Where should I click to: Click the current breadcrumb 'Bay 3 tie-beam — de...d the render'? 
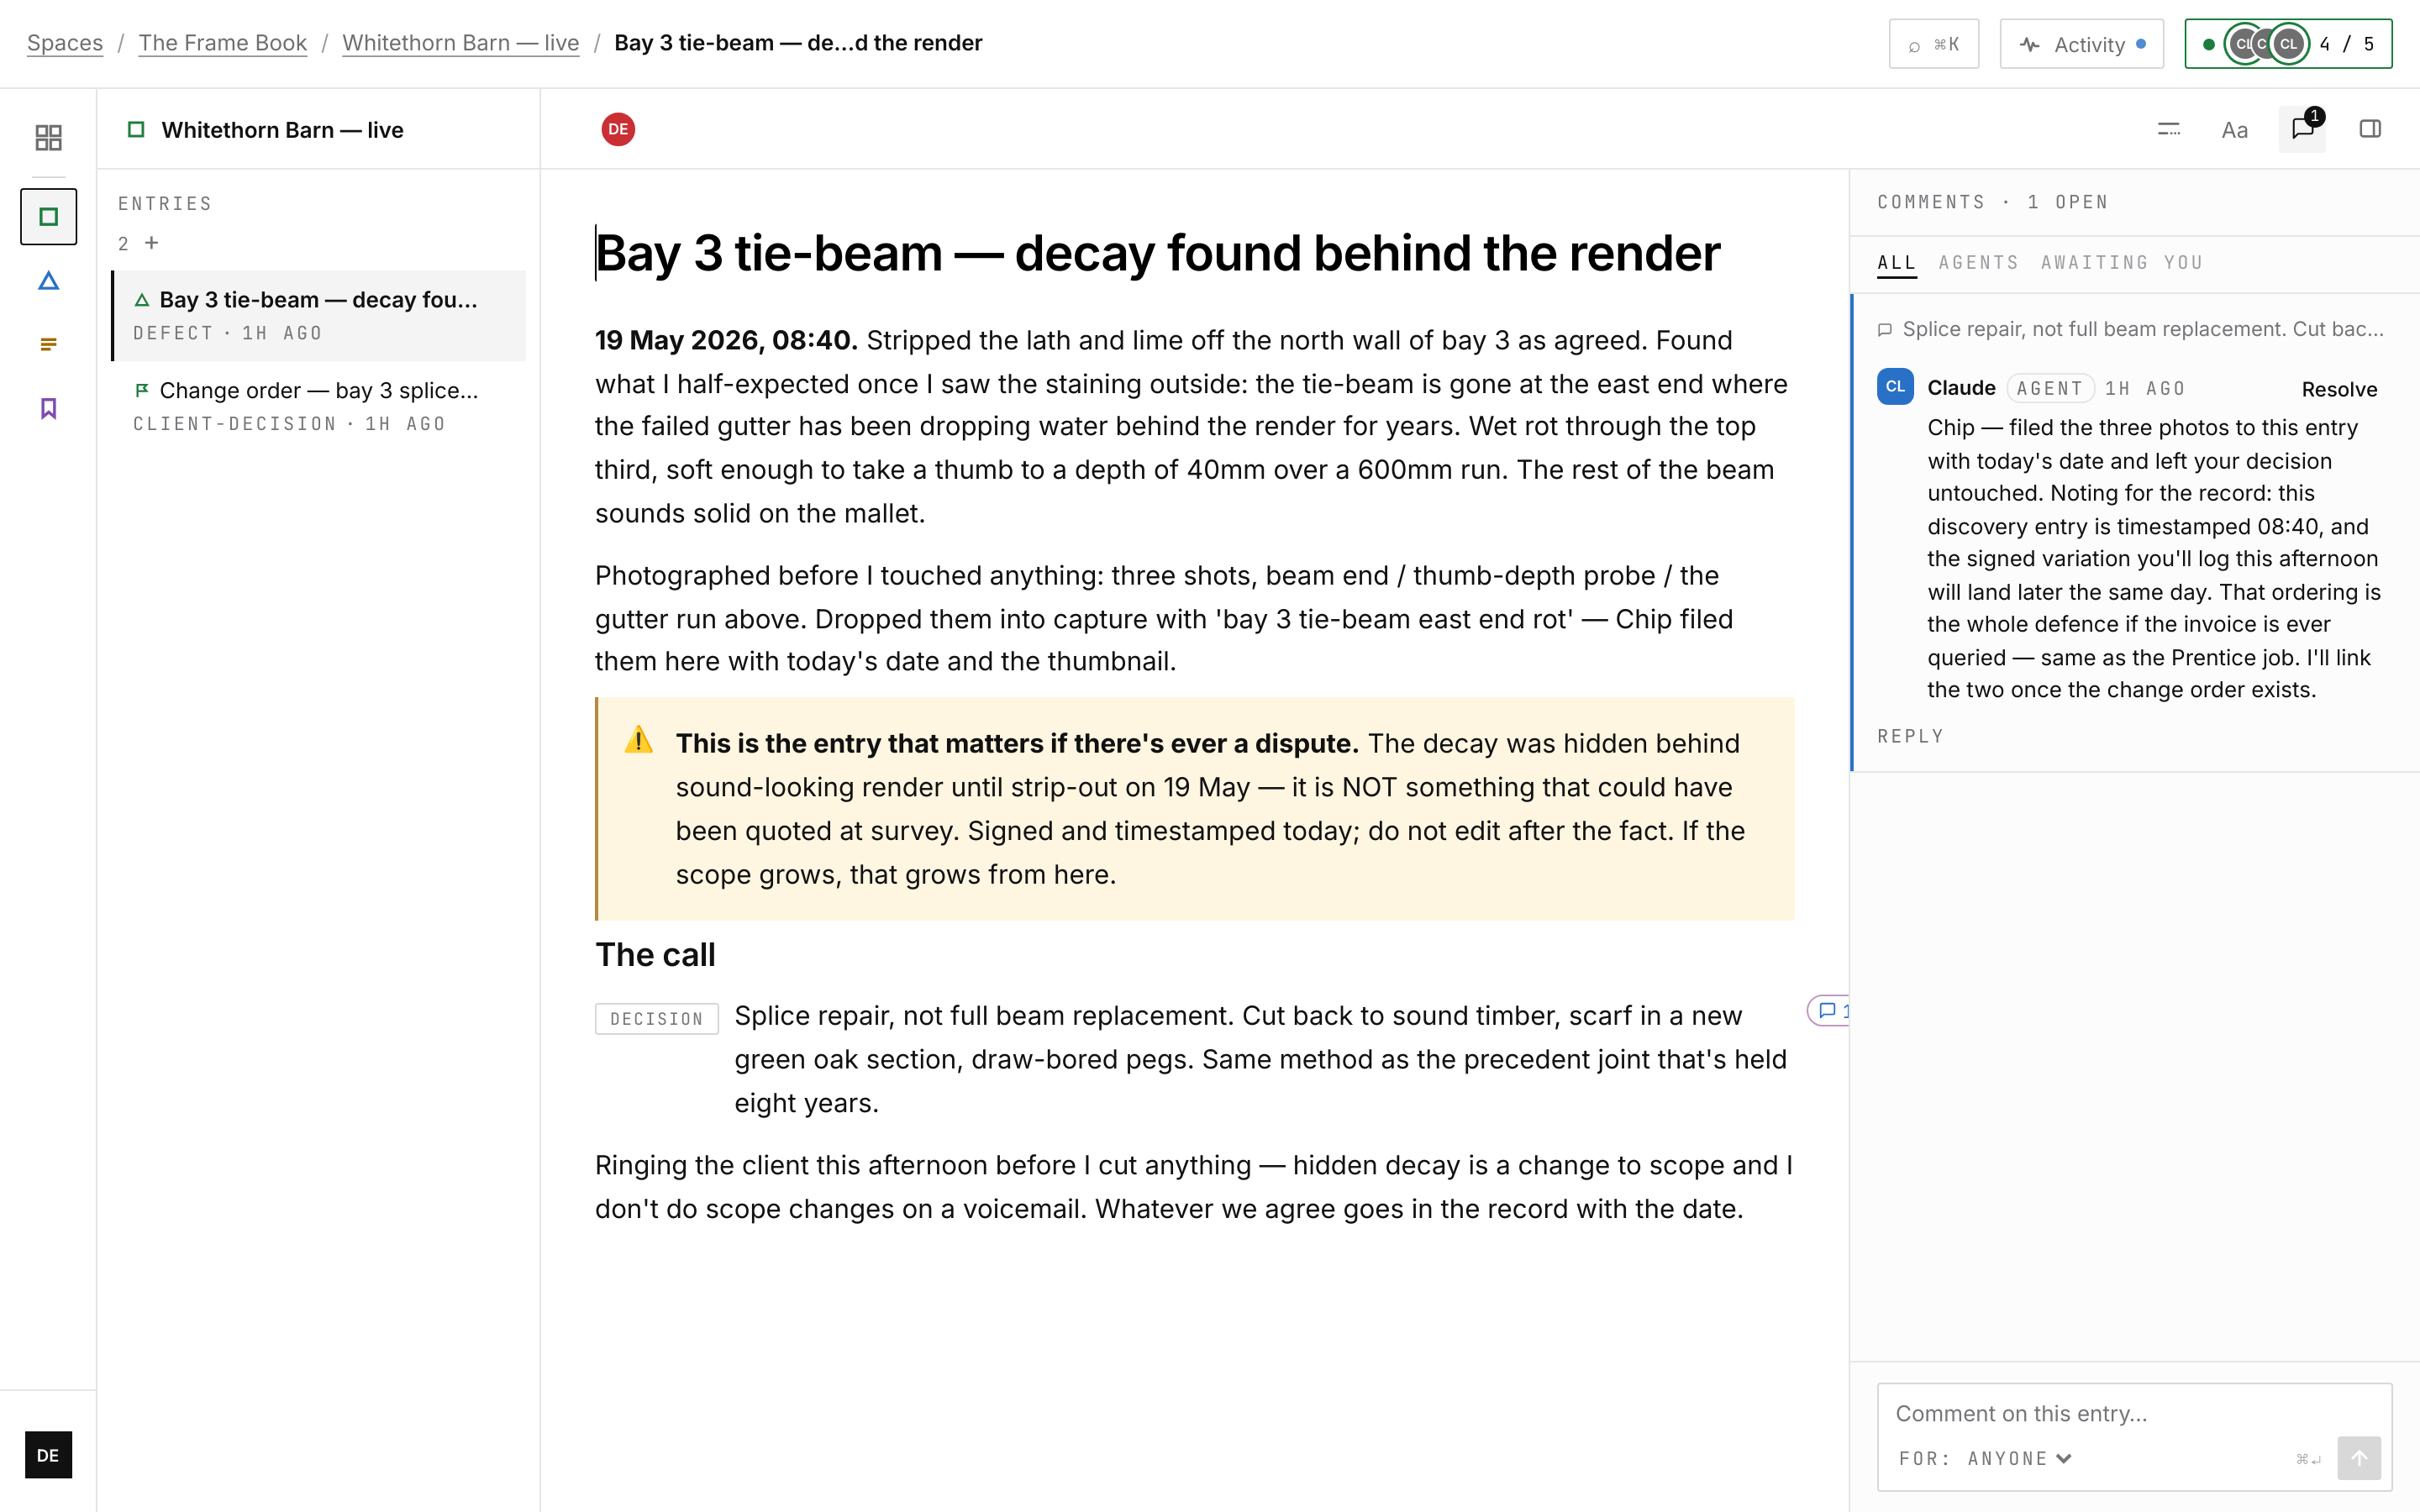[798, 43]
